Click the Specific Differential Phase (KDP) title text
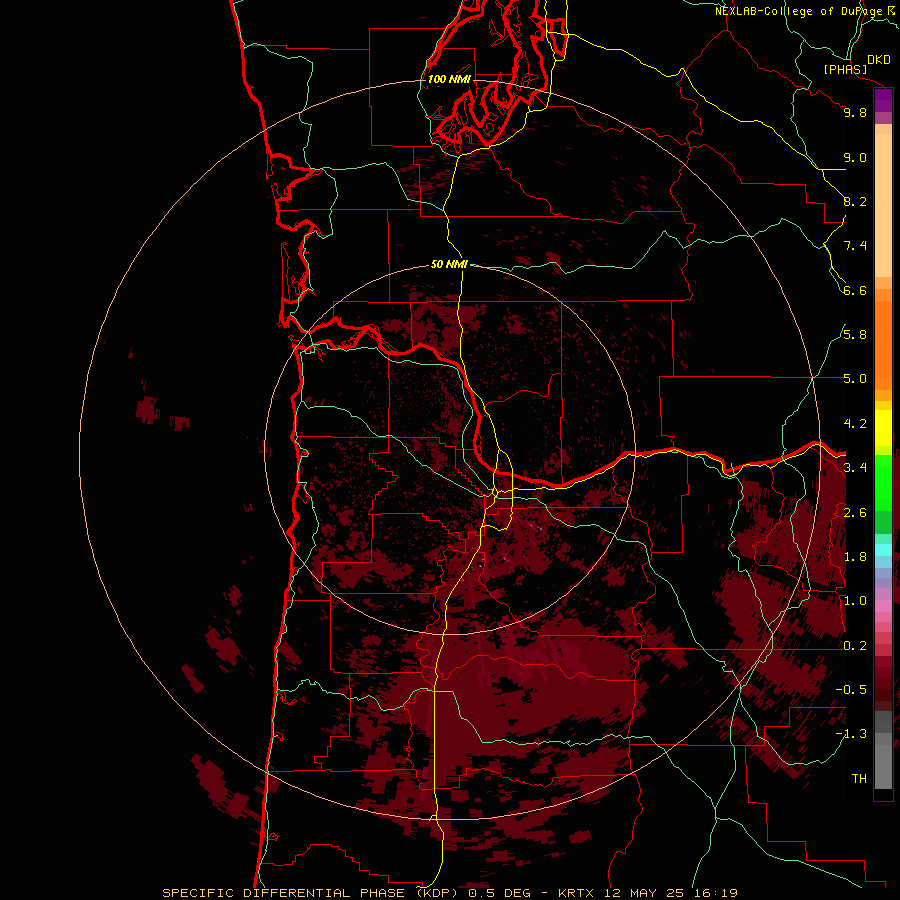 tap(312, 893)
